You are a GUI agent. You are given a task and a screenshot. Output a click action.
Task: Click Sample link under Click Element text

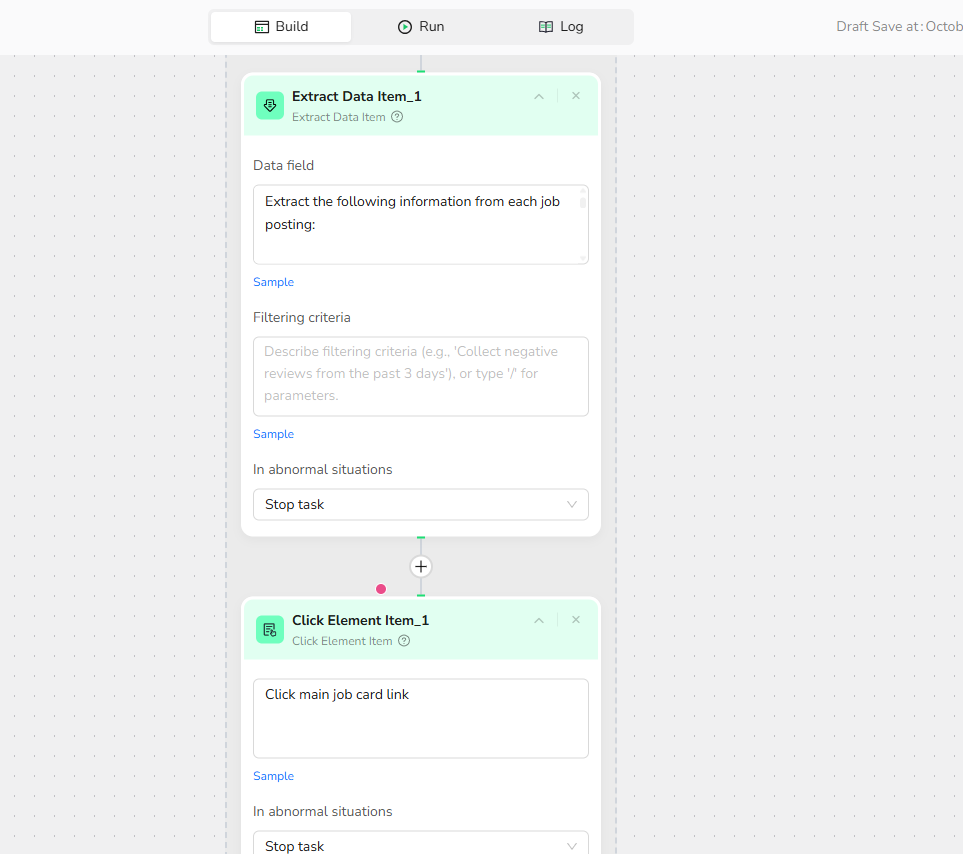tap(273, 776)
